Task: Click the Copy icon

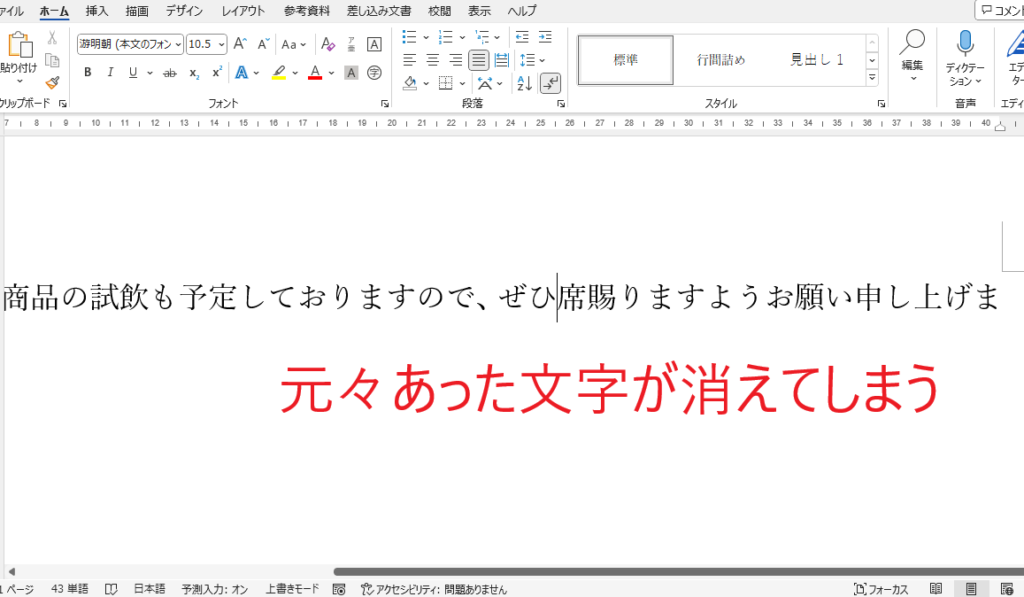Action: pyautogui.click(x=52, y=61)
